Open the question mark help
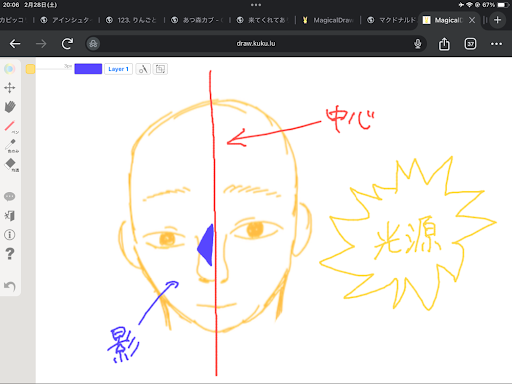 [10, 254]
